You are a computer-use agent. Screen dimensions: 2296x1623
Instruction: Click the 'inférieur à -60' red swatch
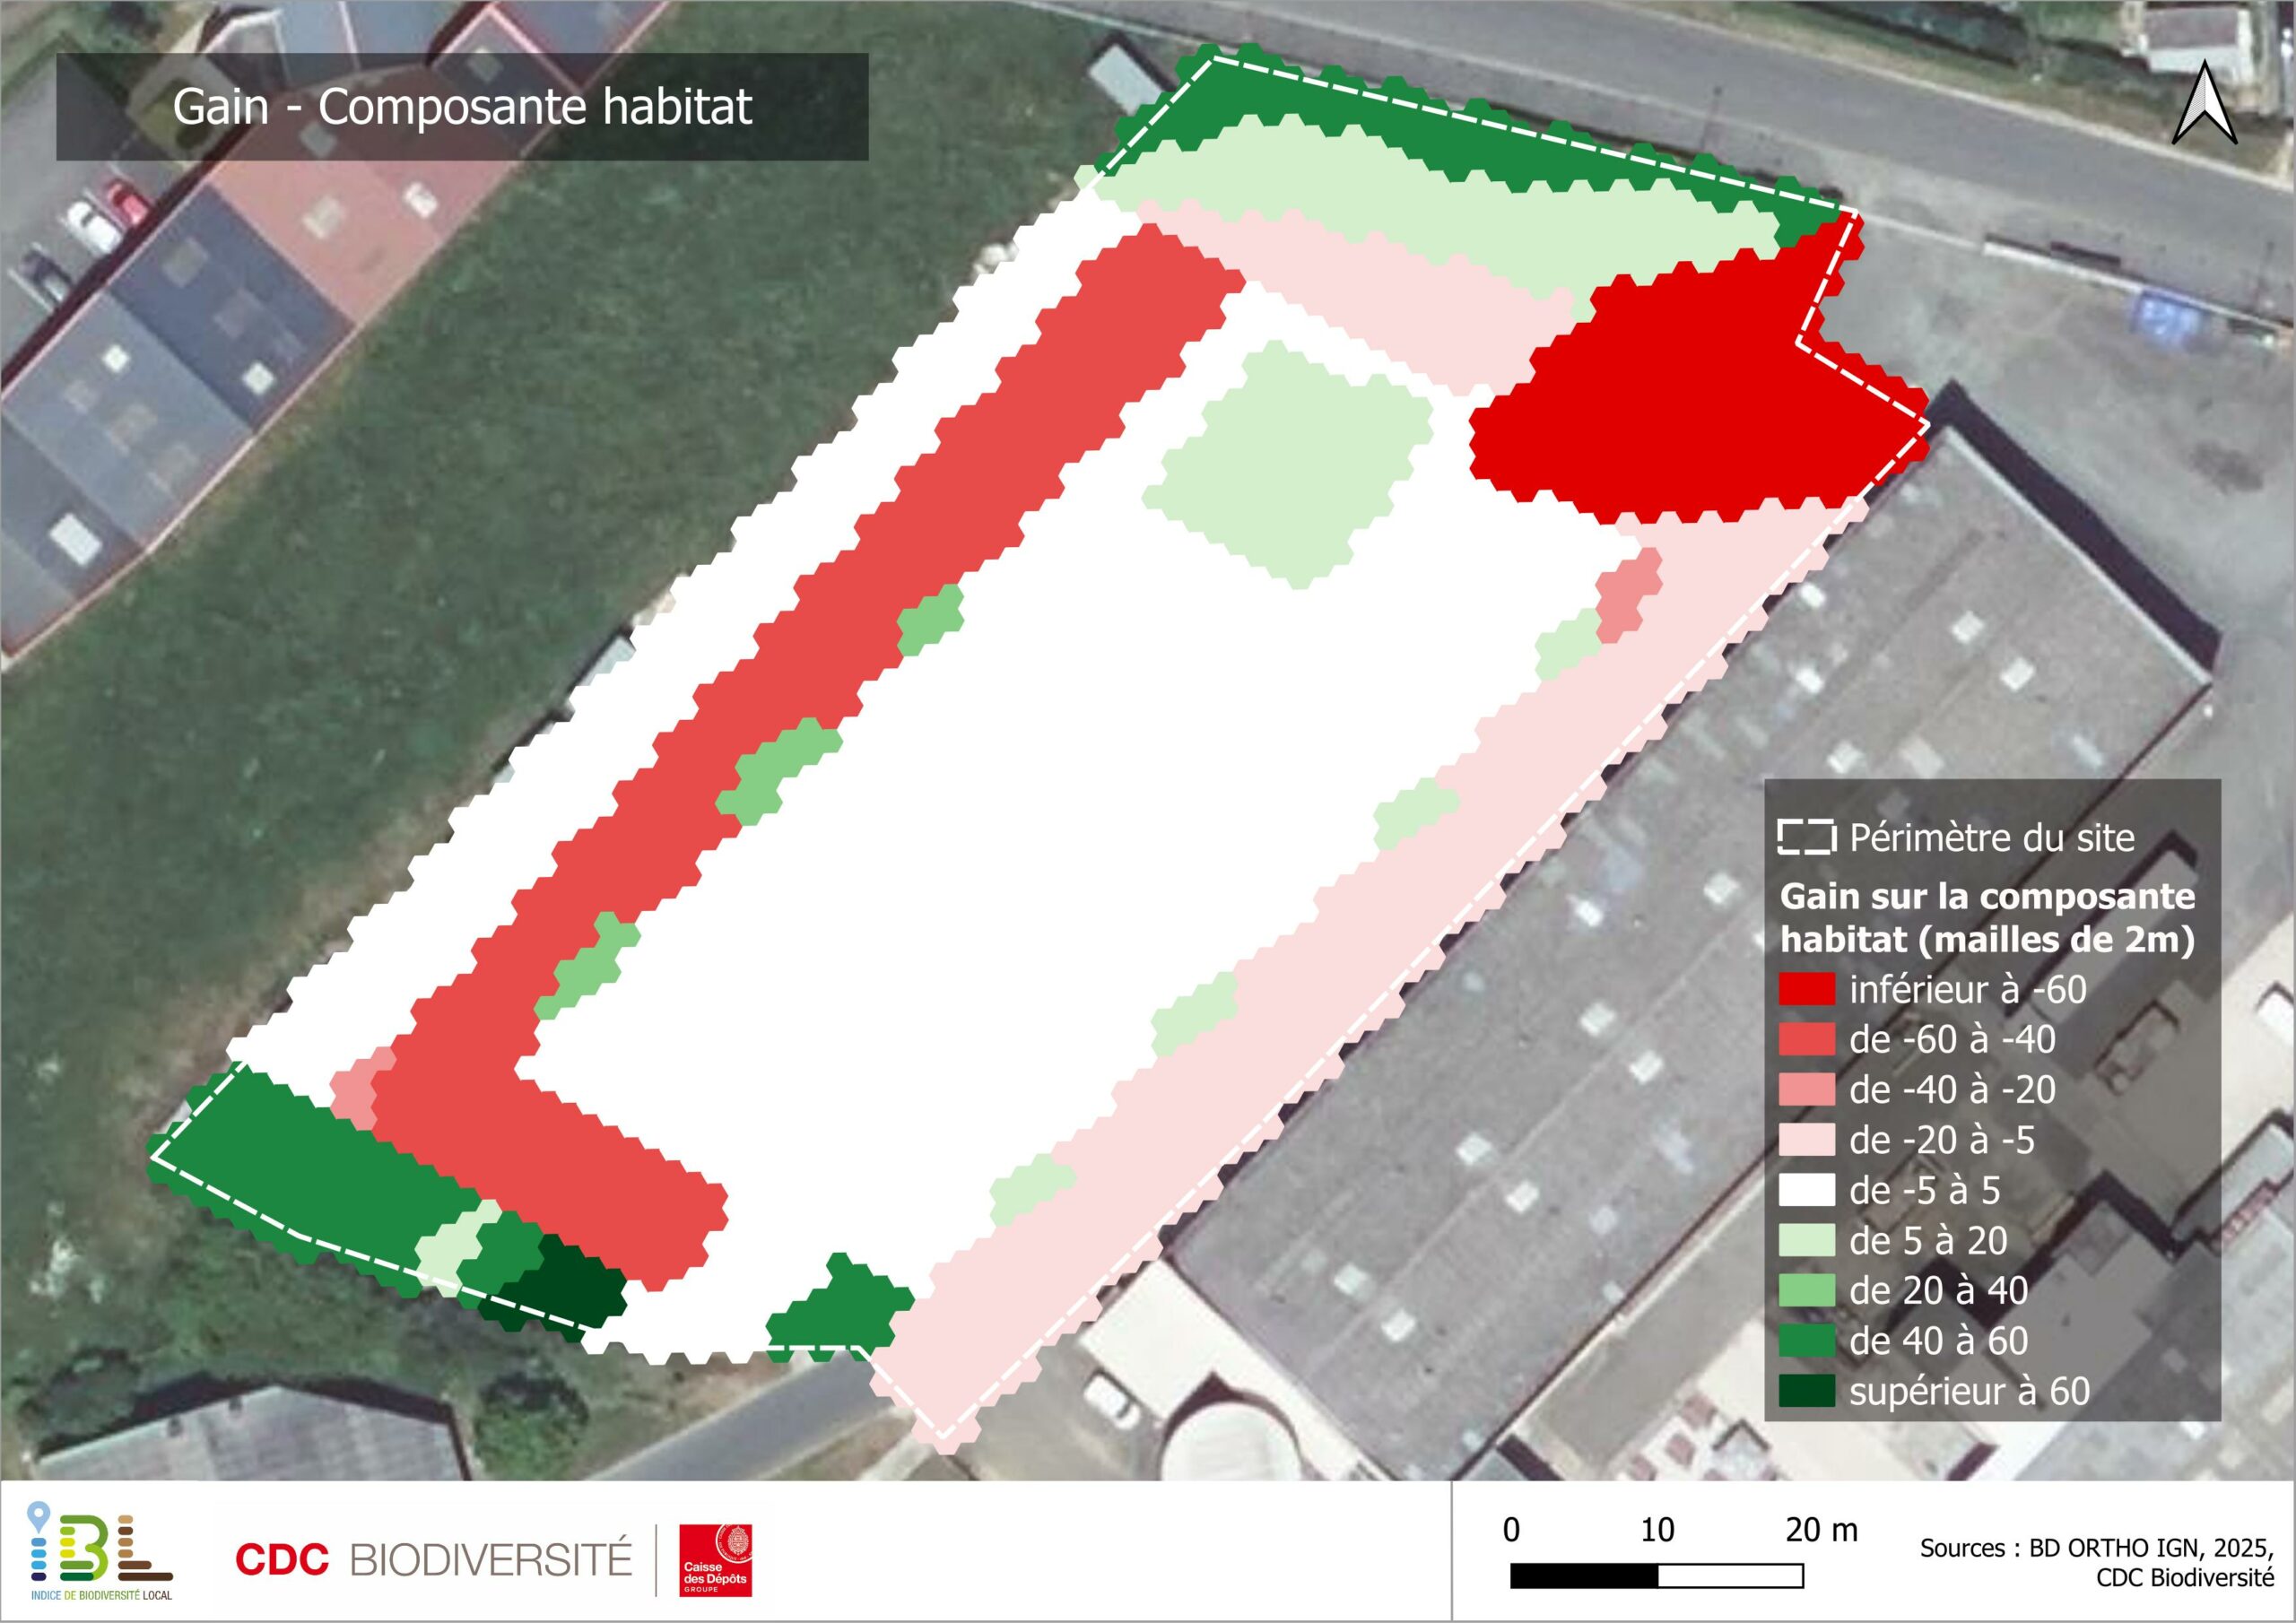tap(1806, 989)
